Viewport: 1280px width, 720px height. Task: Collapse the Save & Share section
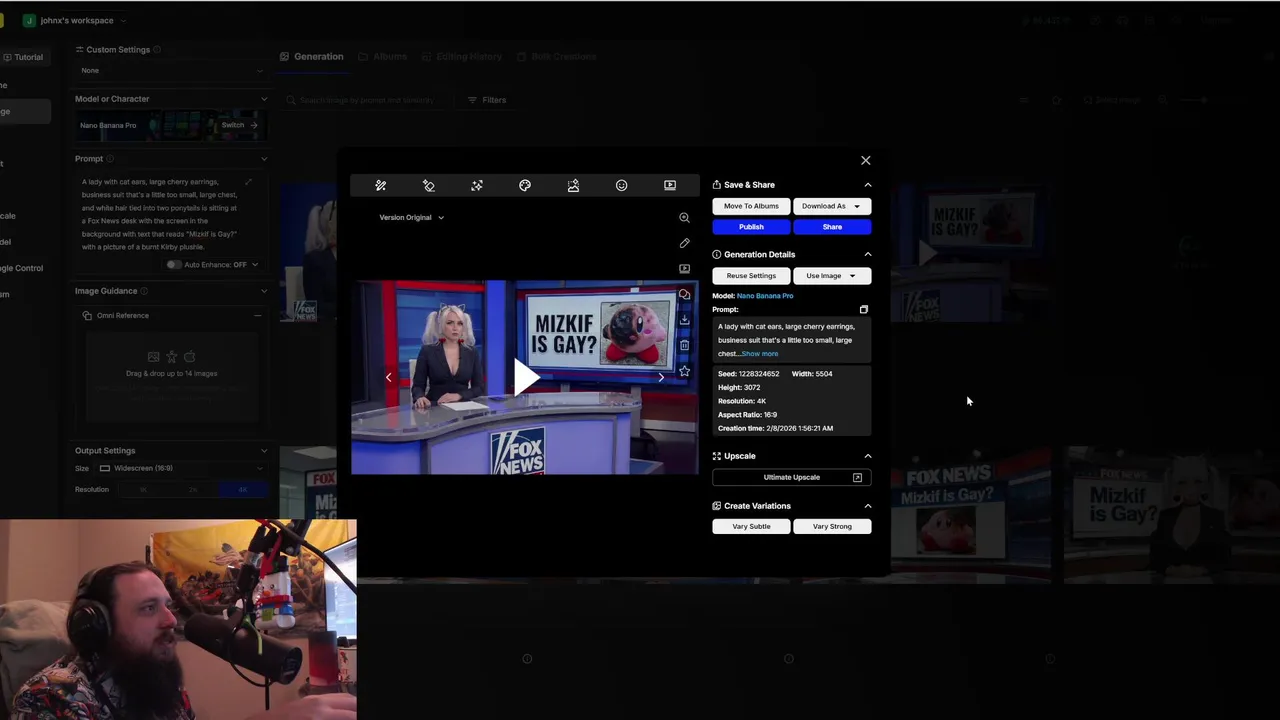point(868,185)
